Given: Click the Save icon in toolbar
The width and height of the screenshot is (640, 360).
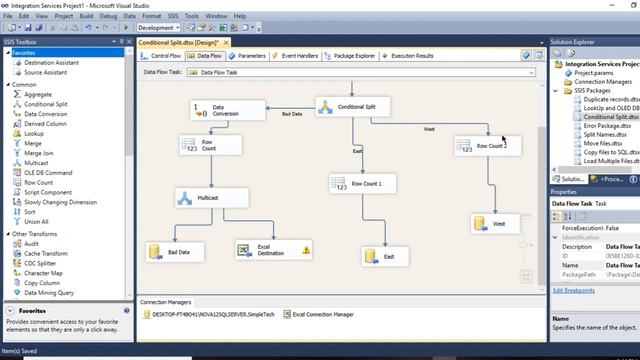Looking at the screenshot, I should coord(28,28).
